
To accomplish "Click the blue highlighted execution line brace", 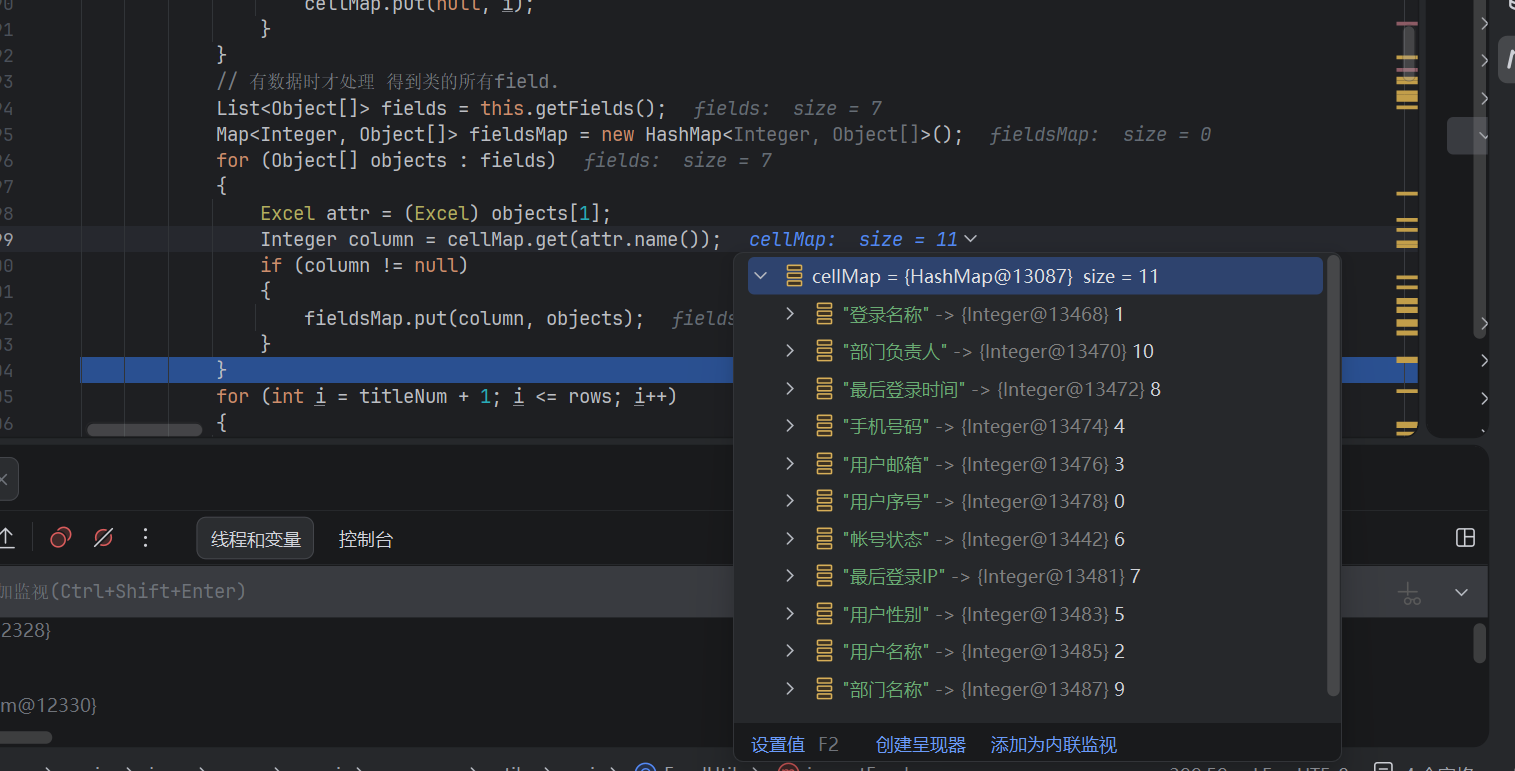I will click(x=222, y=370).
